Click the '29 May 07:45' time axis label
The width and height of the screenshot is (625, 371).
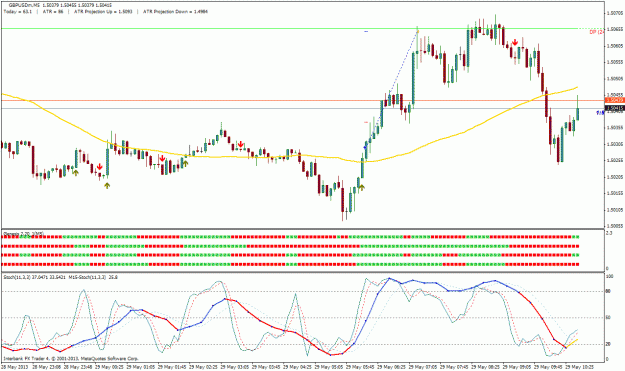[x=454, y=366]
